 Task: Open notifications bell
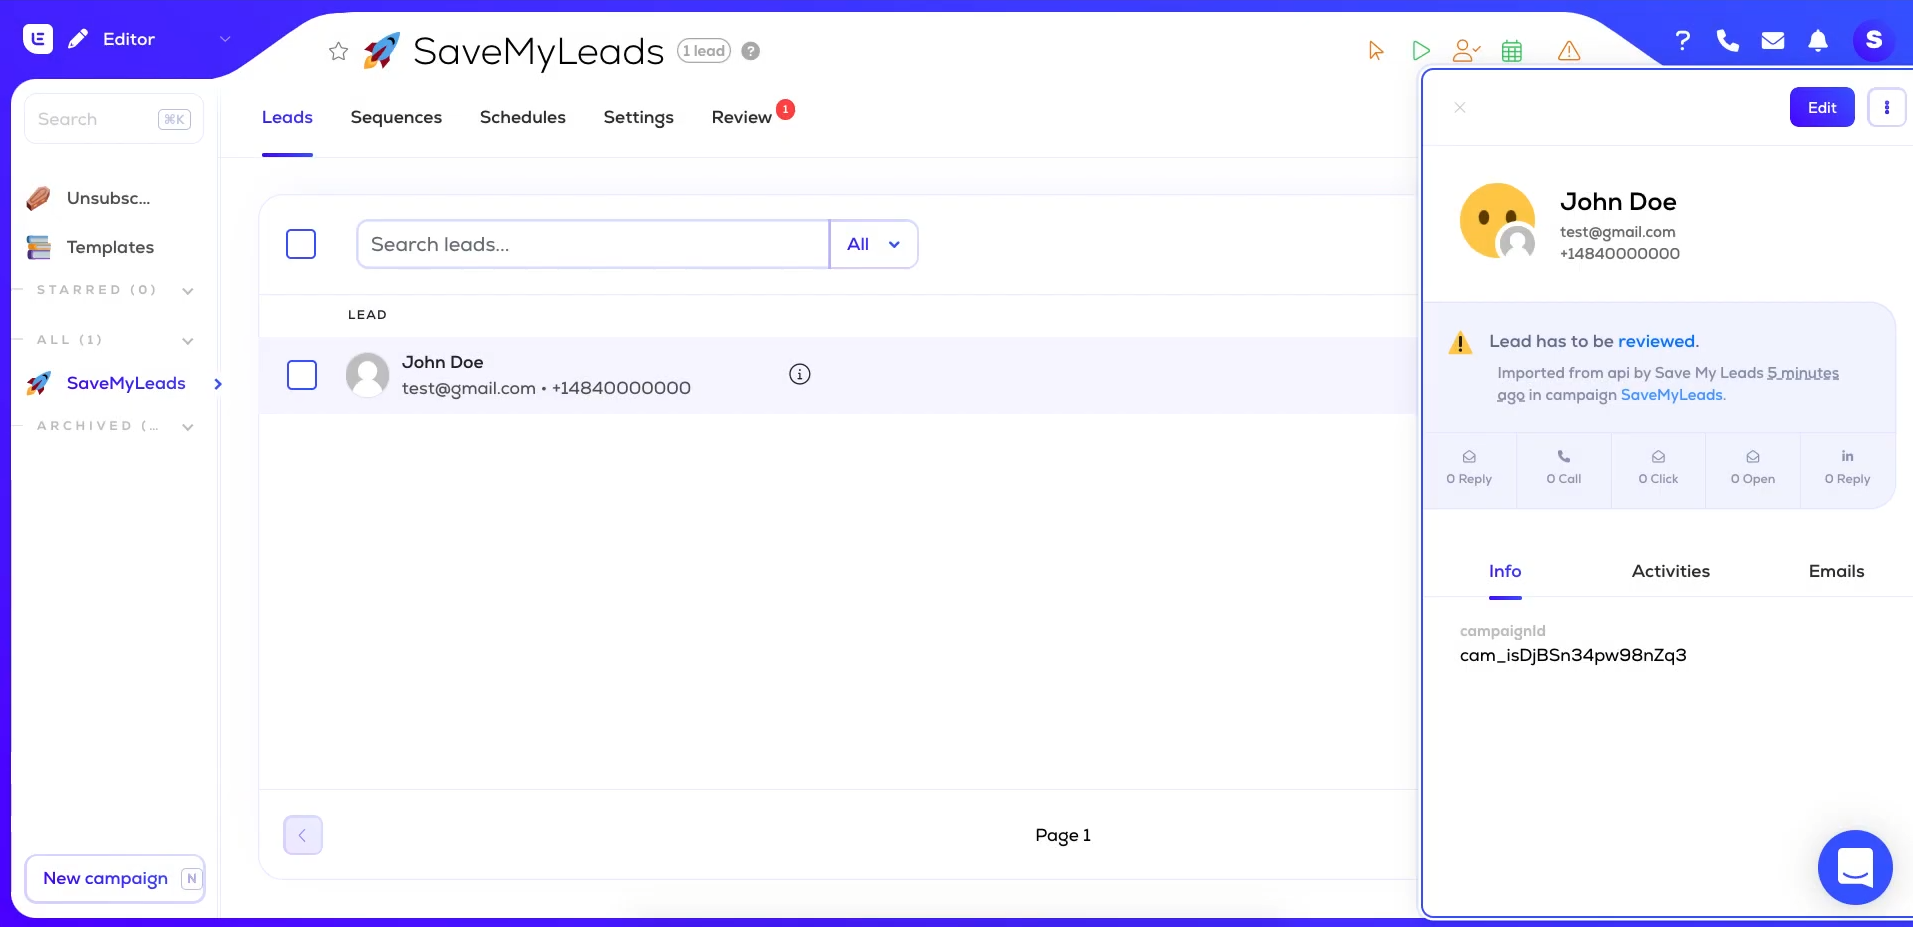point(1818,40)
